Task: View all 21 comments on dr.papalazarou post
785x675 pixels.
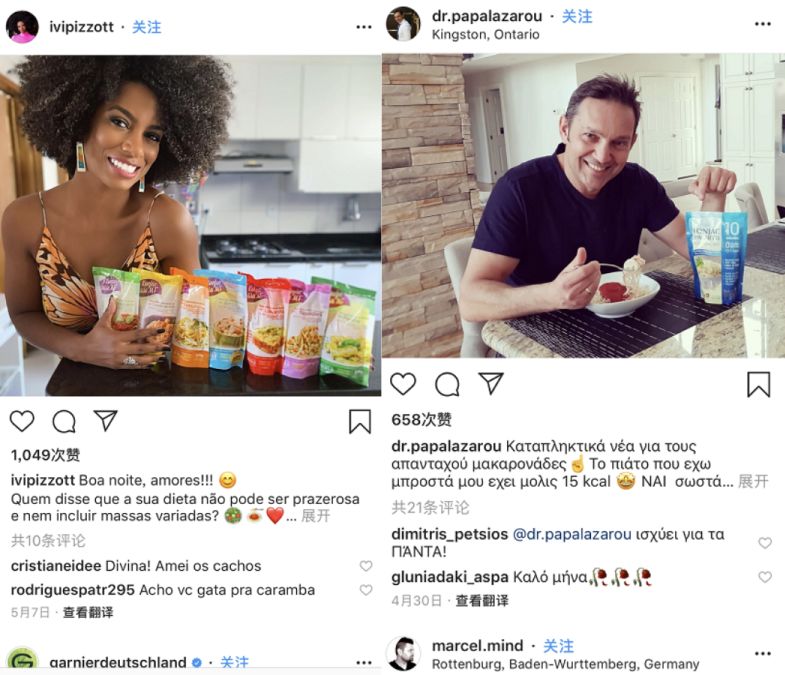Action: click(x=431, y=508)
